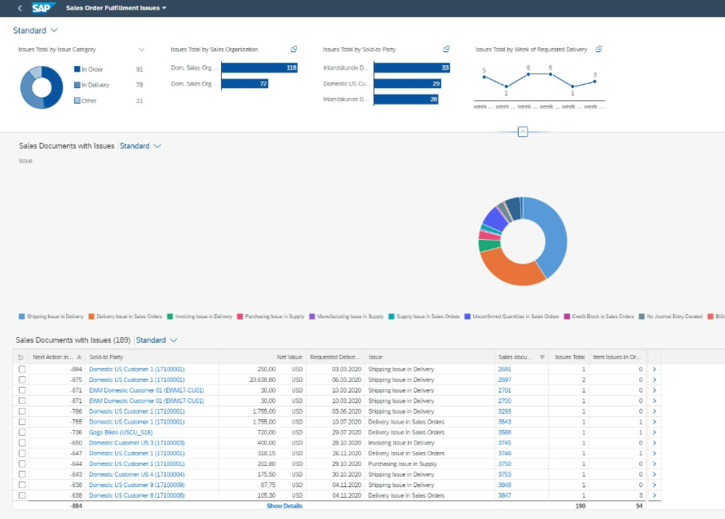Click No Journal Entry Created legend item
Image resolution: width=725 pixels, height=519 pixels.
[x=670, y=316]
